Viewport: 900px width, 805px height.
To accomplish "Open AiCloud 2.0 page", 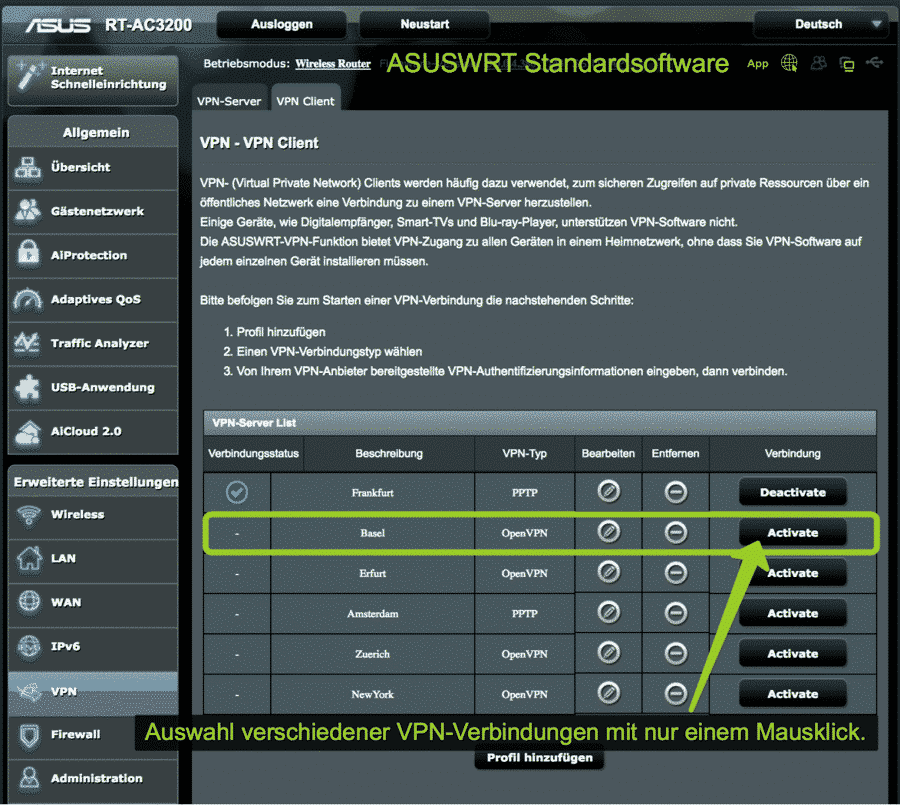I will click(93, 432).
